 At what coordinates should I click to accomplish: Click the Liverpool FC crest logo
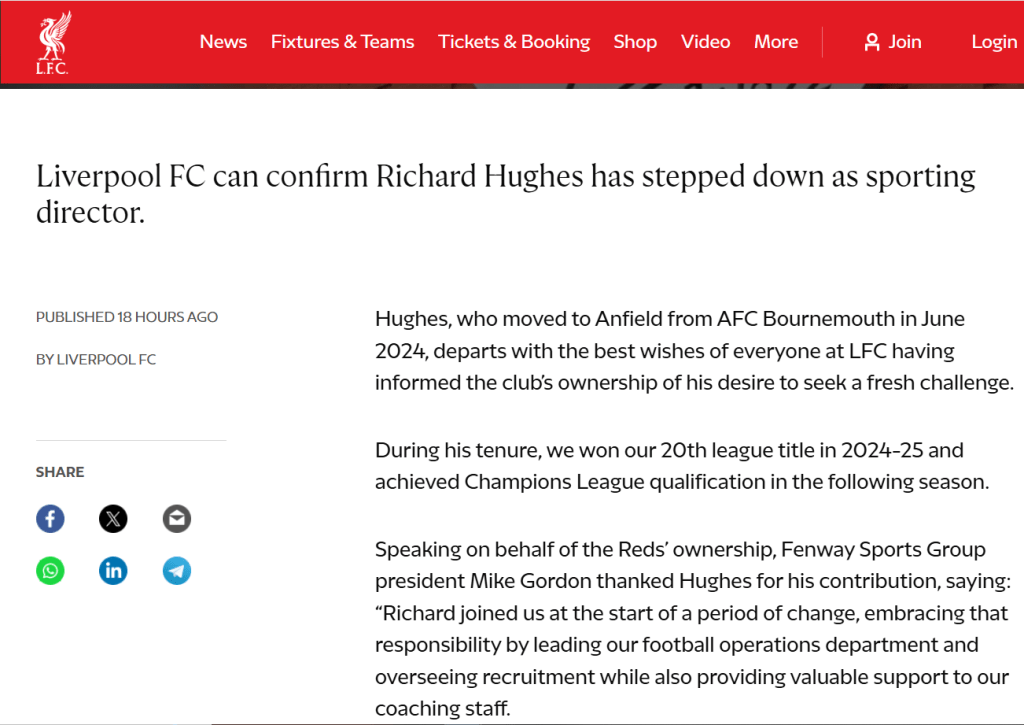tap(53, 43)
